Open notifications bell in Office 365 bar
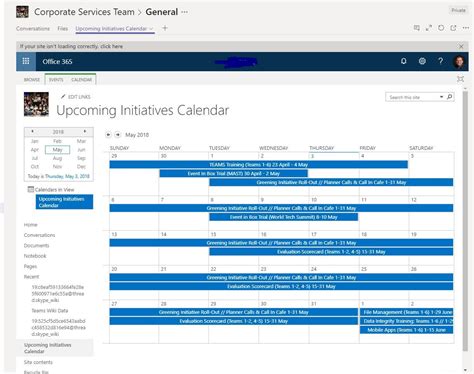Screen dimensions: 474x374 [403, 61]
